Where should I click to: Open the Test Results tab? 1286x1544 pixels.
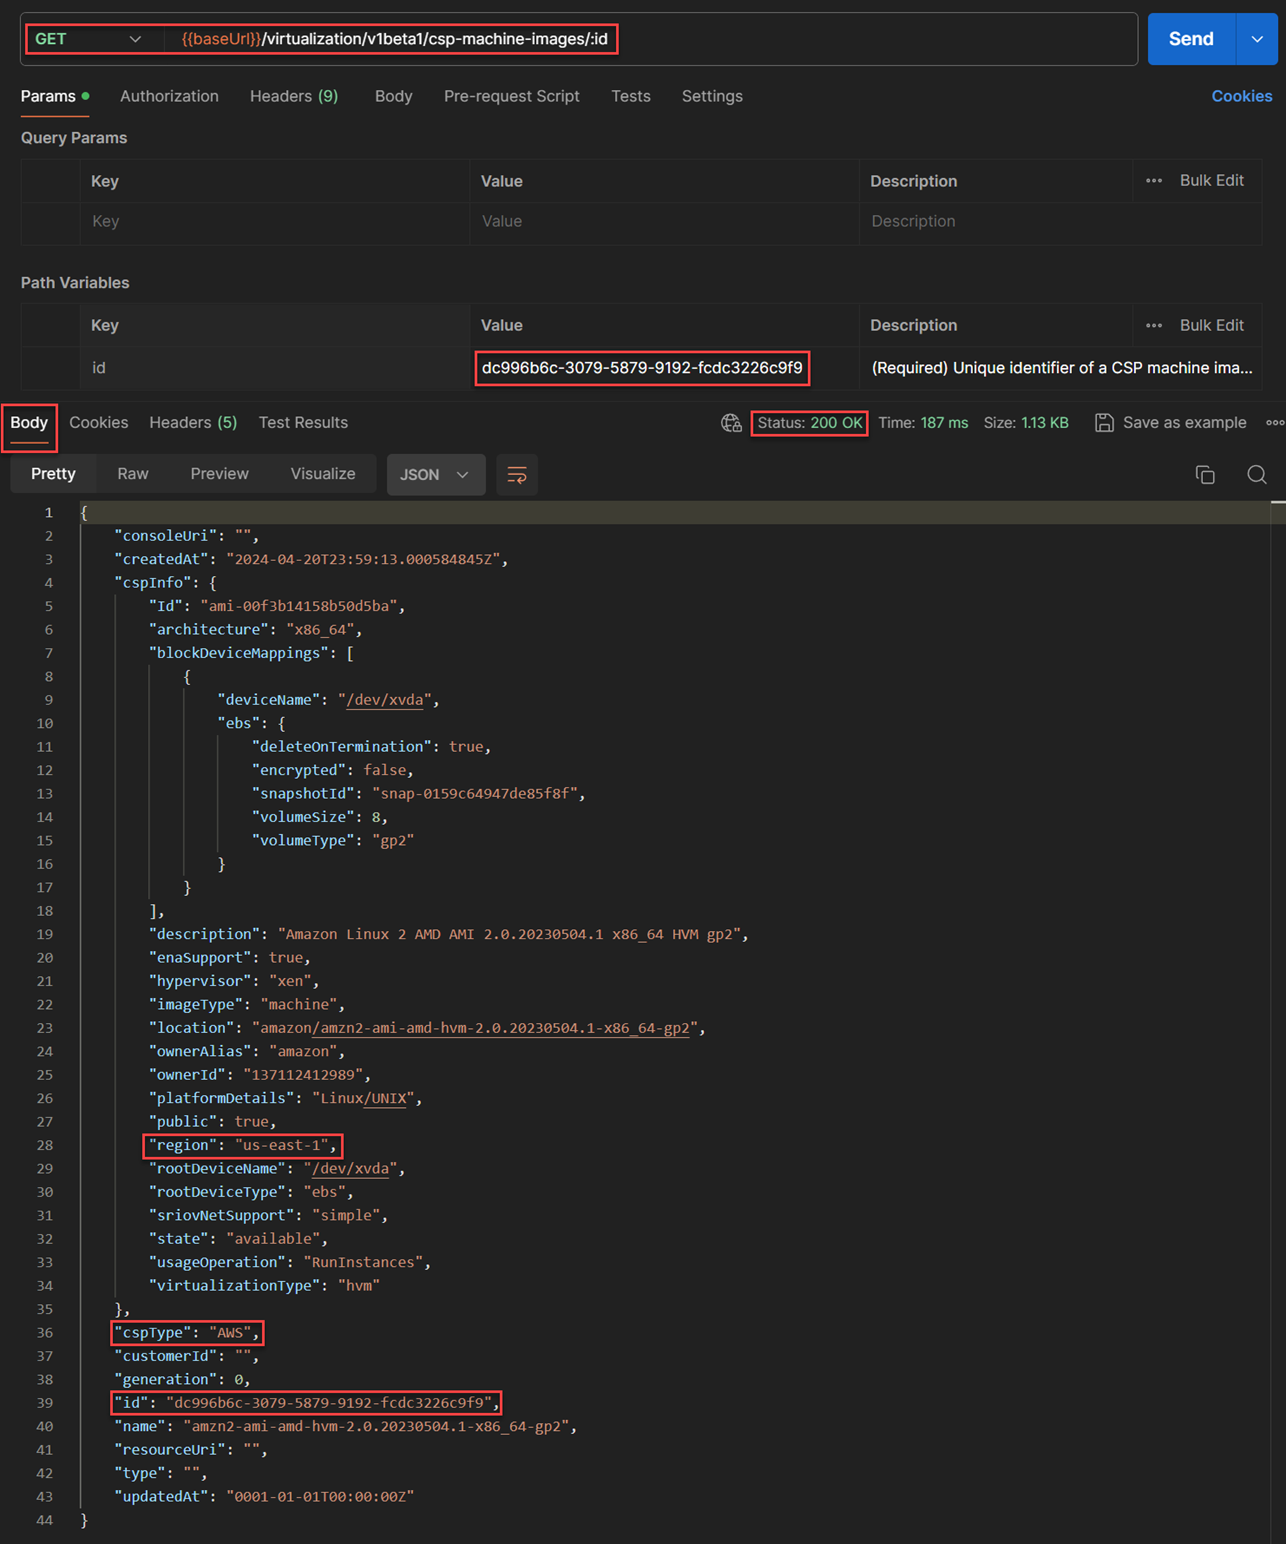[x=303, y=423]
